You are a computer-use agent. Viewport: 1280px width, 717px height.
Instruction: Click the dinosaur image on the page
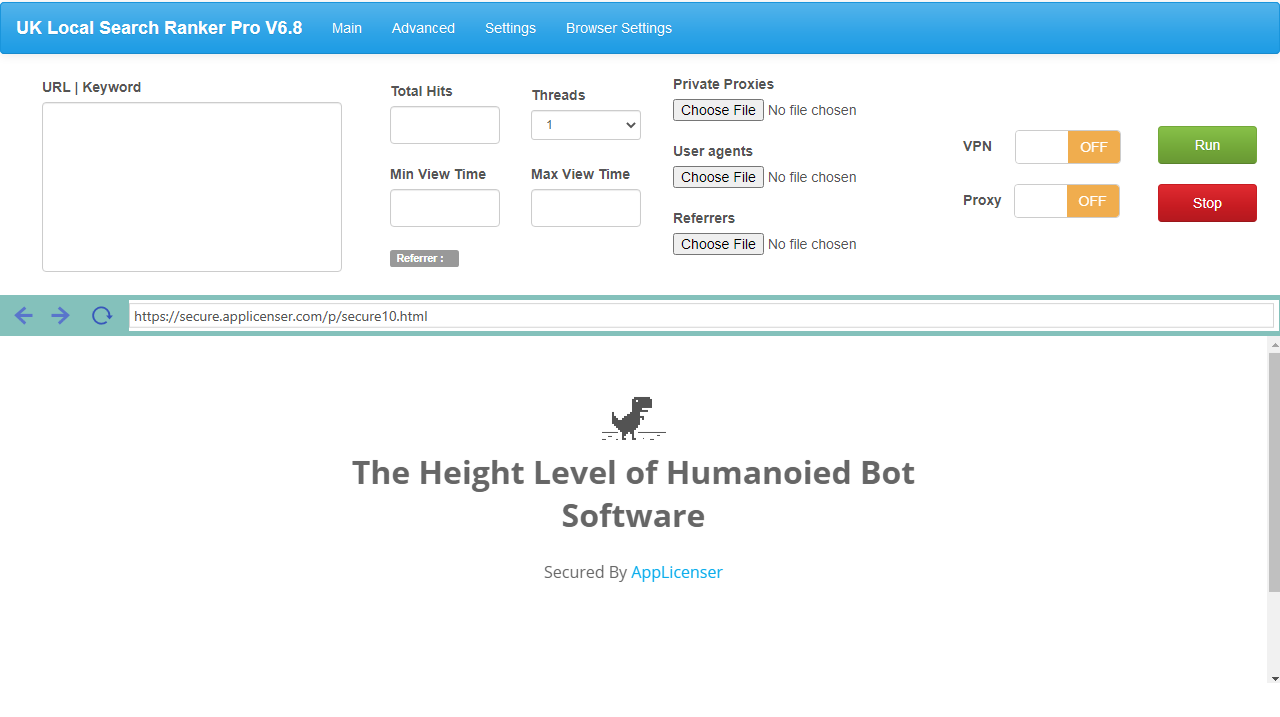(633, 418)
